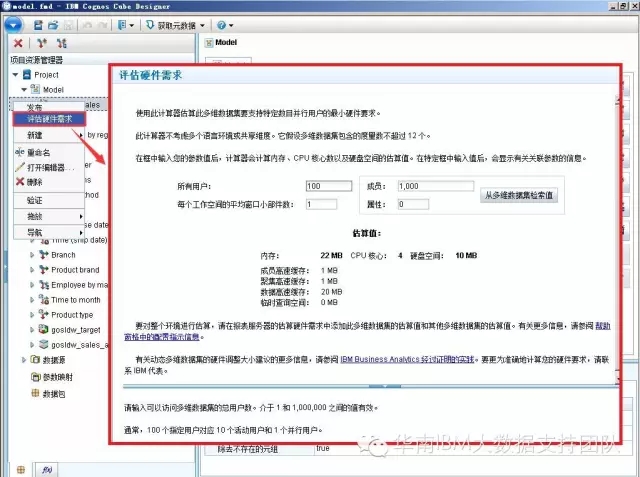Click the 参数映射 text in the tree
This screenshot has height=477, width=640.
[x=58, y=377]
